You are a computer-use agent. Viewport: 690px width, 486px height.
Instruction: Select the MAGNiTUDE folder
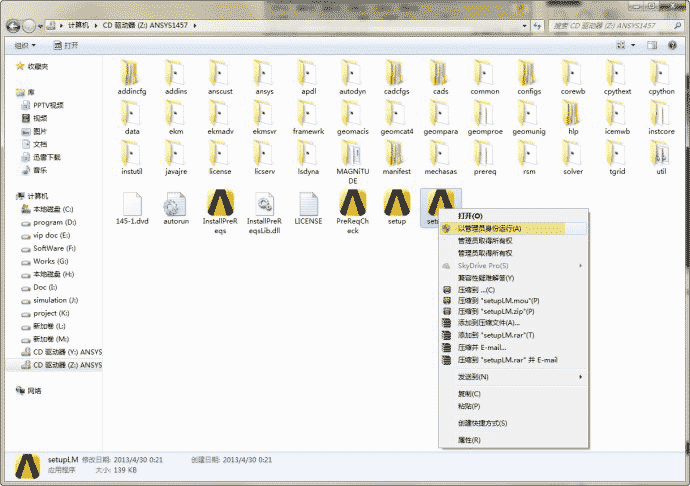(352, 162)
